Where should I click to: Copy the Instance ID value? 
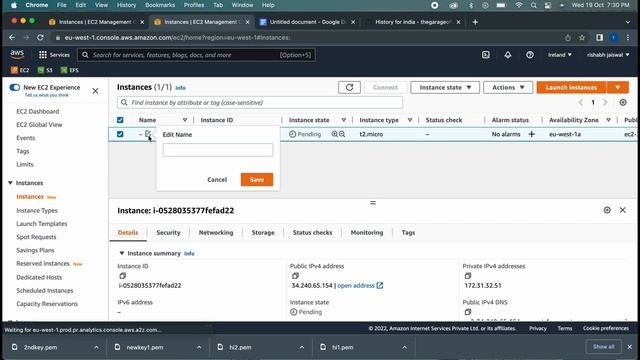point(122,276)
